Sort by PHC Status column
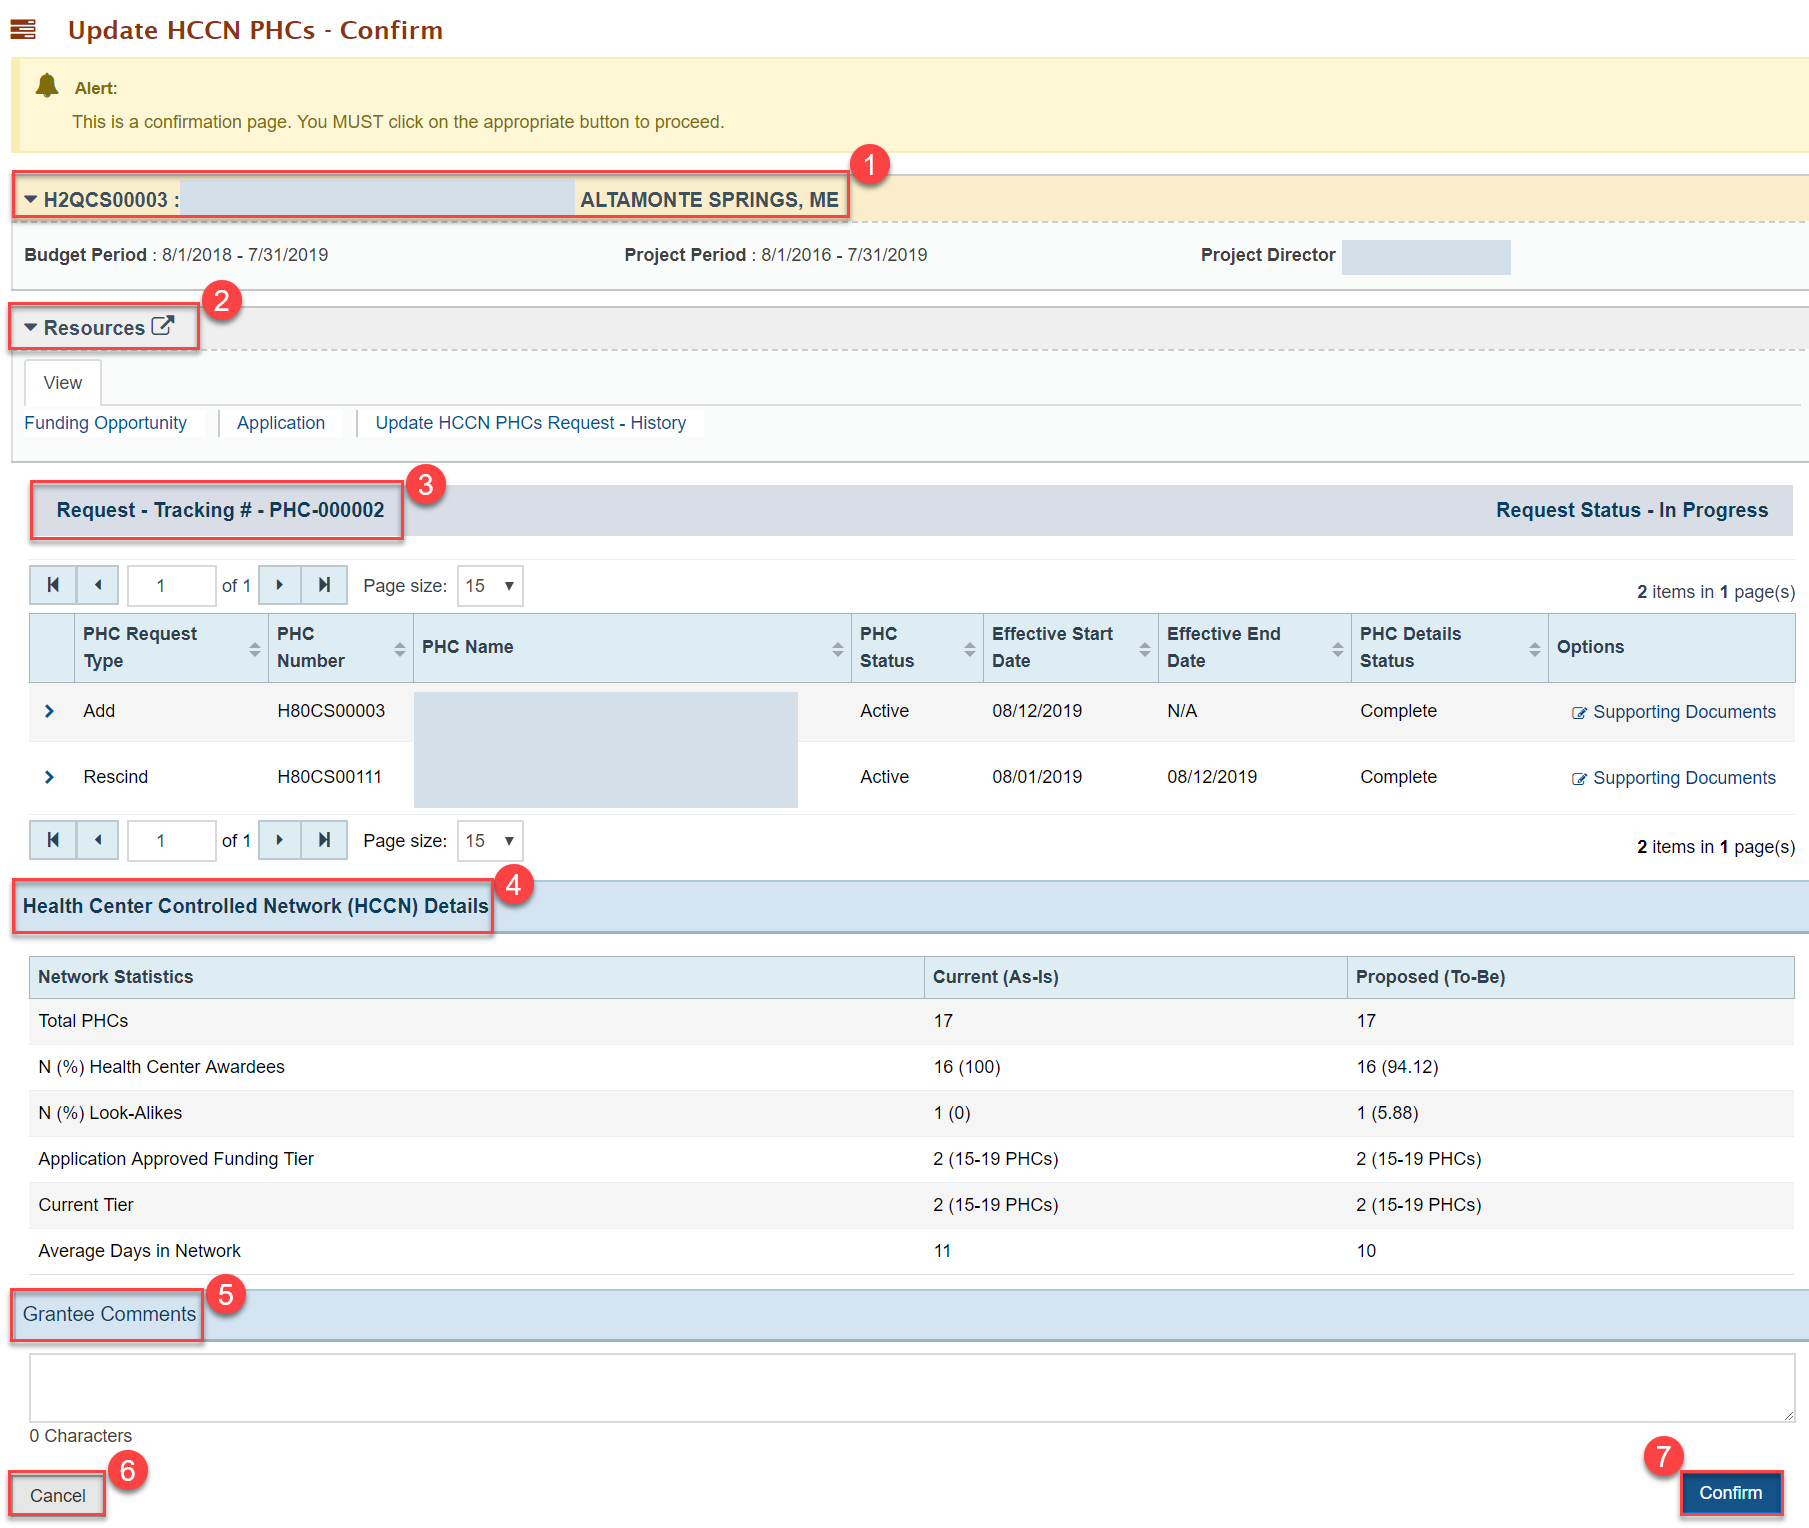The image size is (1809, 1528). coord(969,649)
